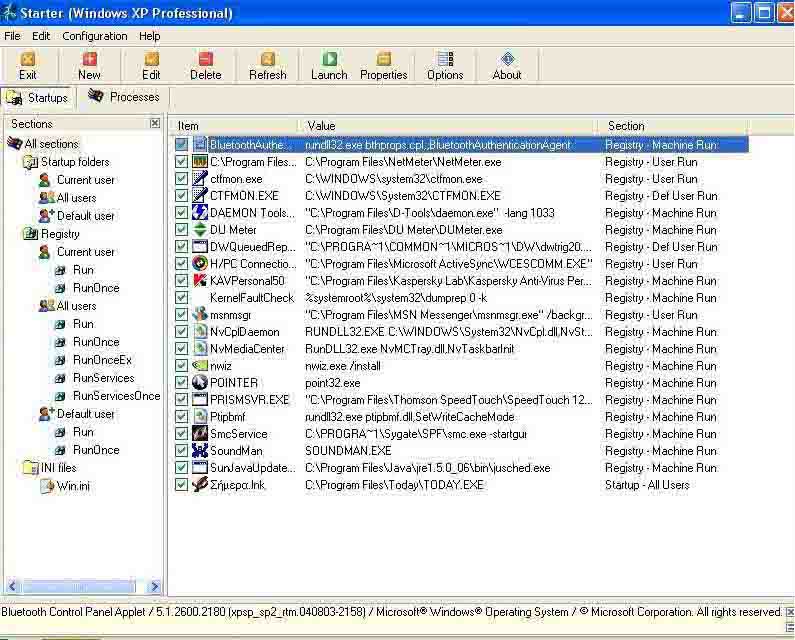Close the Sections panel with its X button
Image resolution: width=795 pixels, height=640 pixels.
[155, 123]
